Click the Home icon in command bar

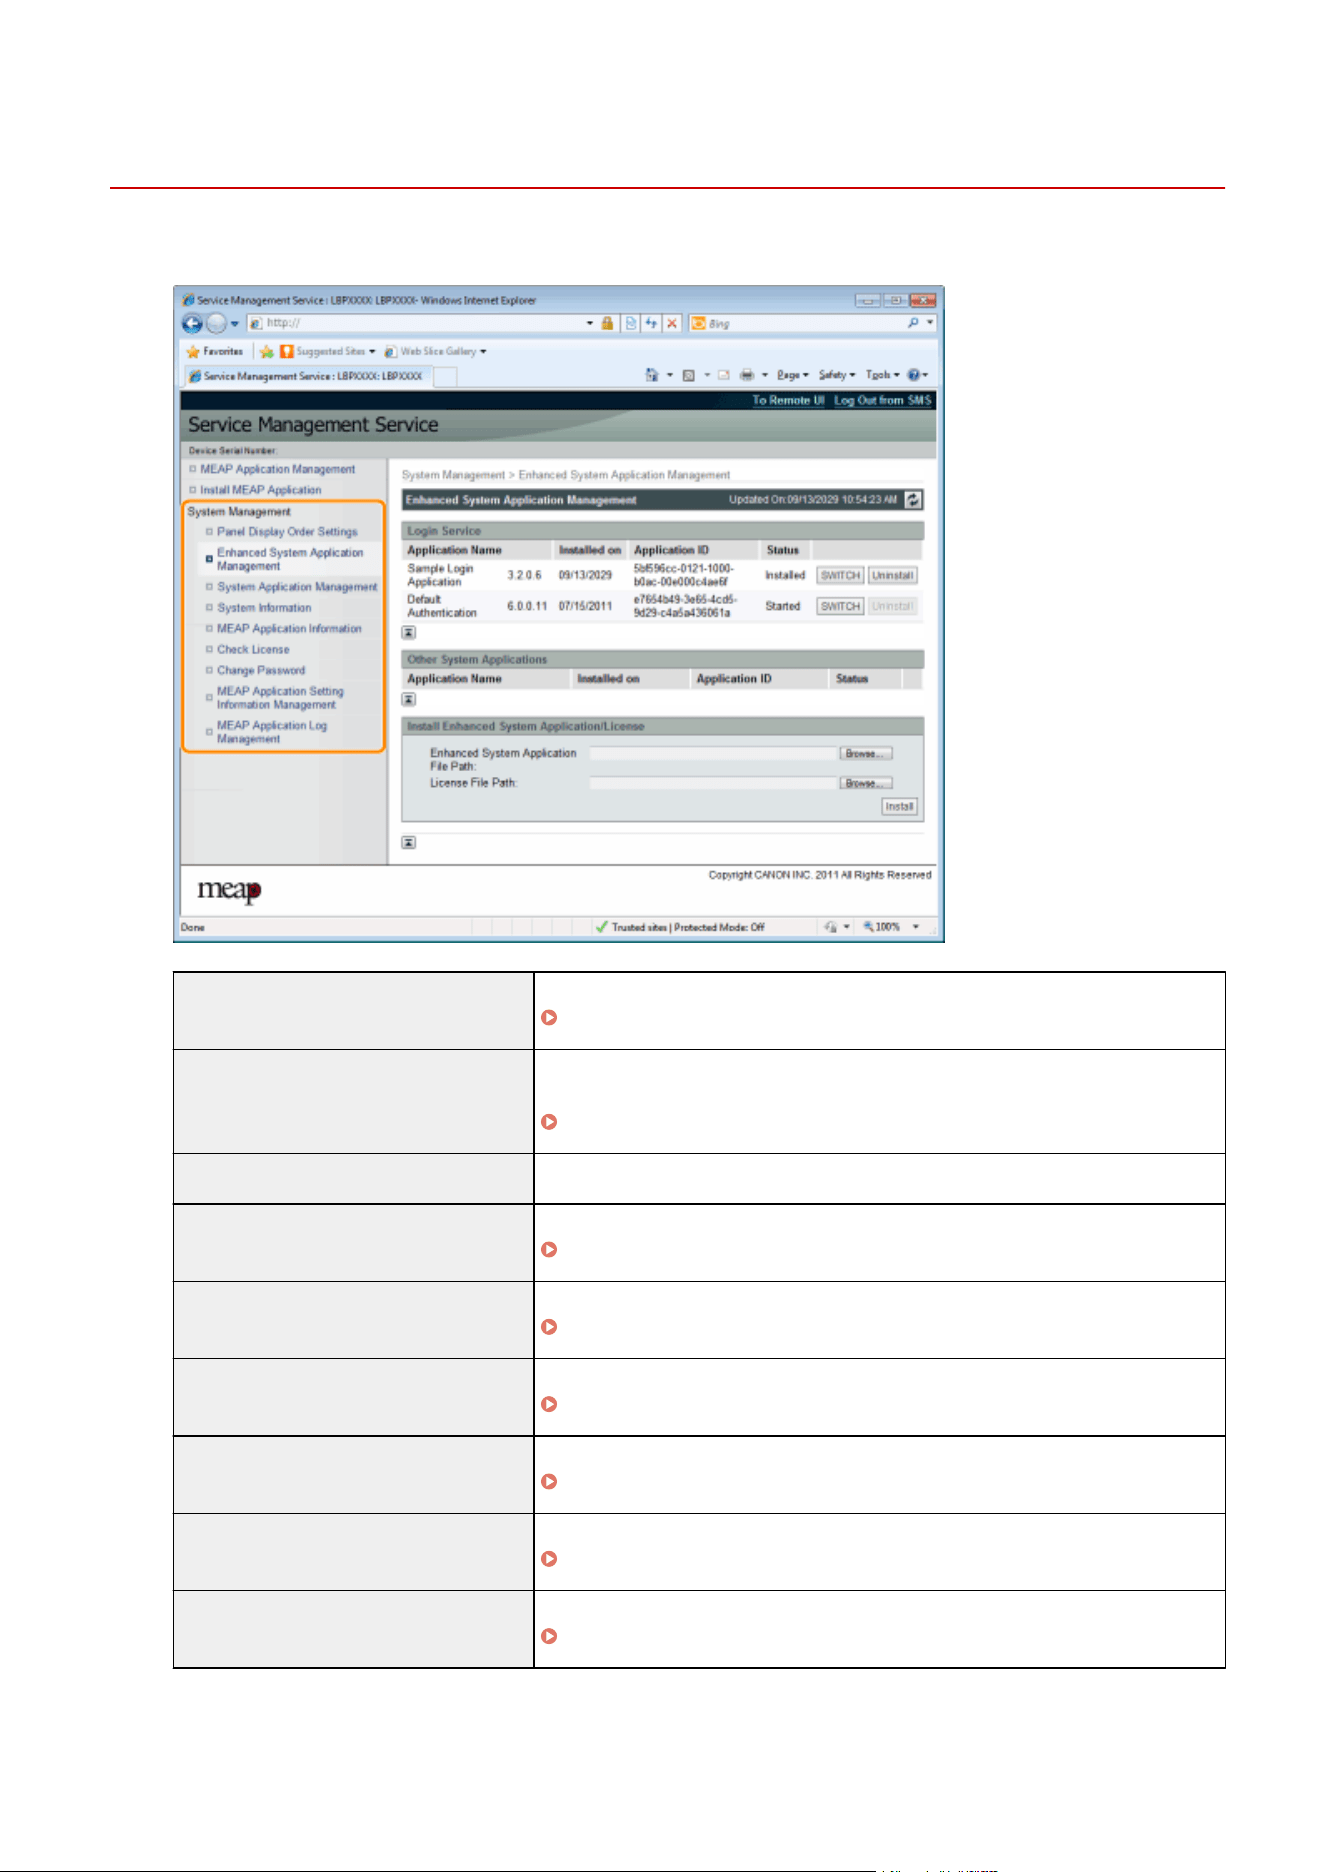pyautogui.click(x=652, y=375)
